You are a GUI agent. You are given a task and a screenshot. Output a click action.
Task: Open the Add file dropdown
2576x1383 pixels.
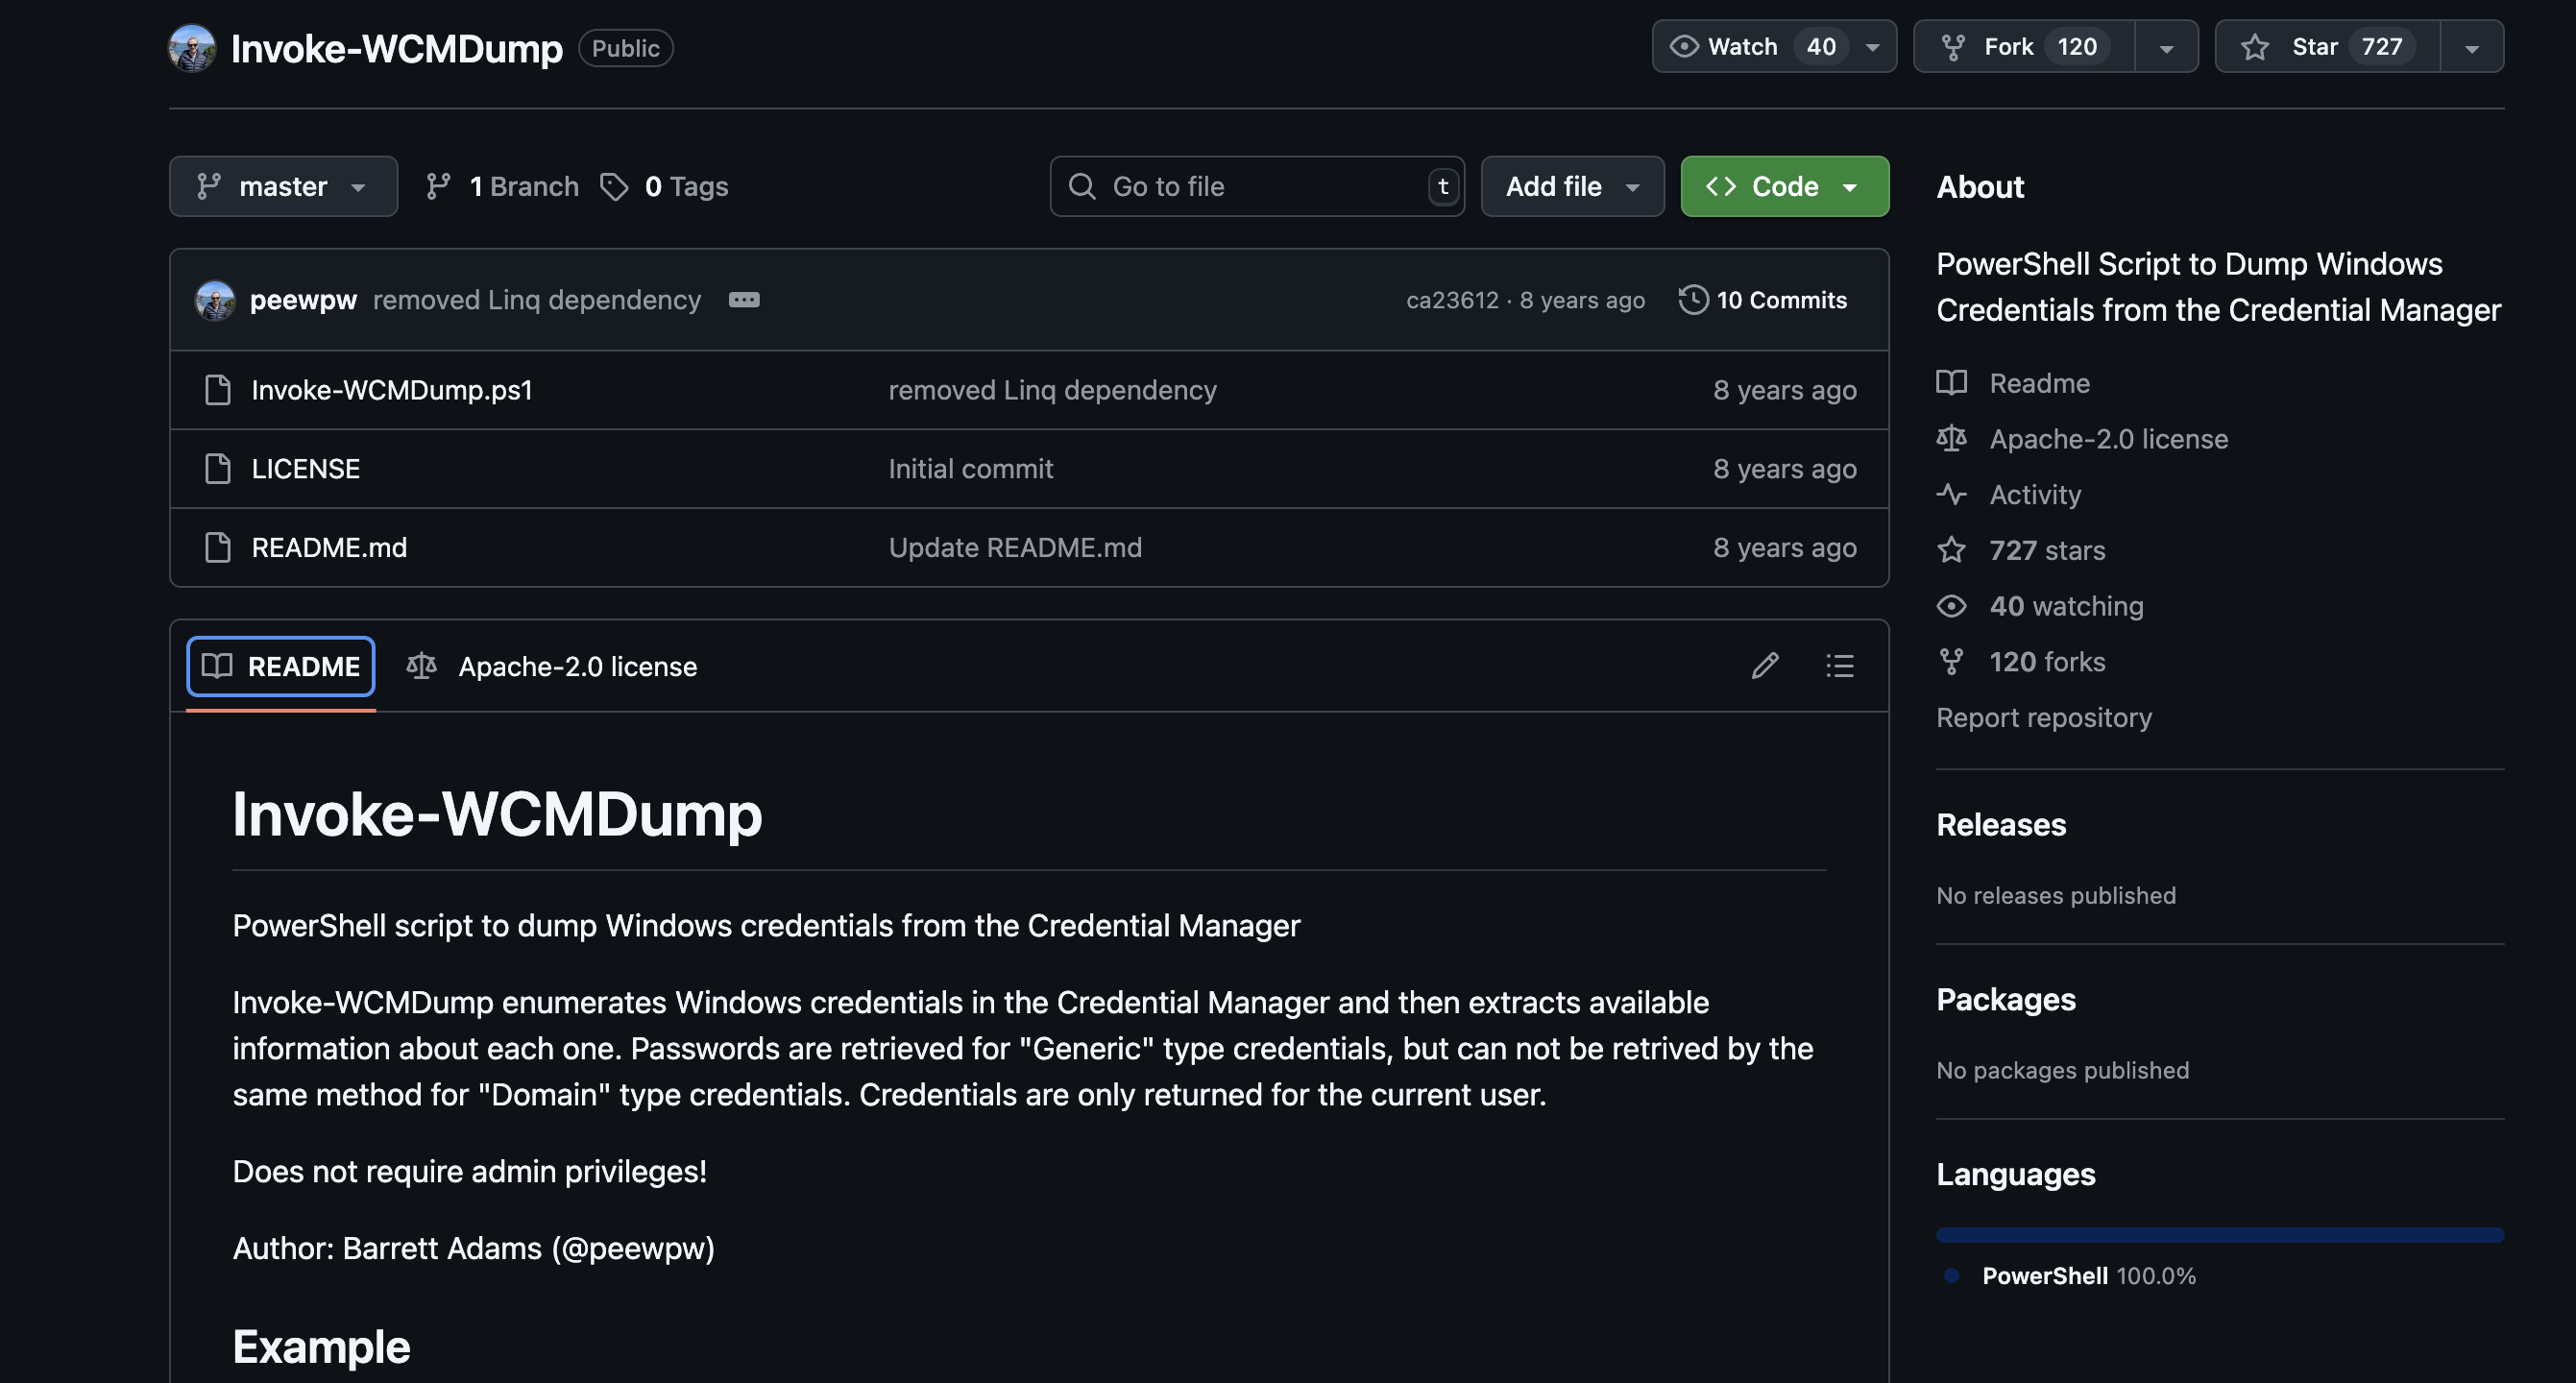1572,186
